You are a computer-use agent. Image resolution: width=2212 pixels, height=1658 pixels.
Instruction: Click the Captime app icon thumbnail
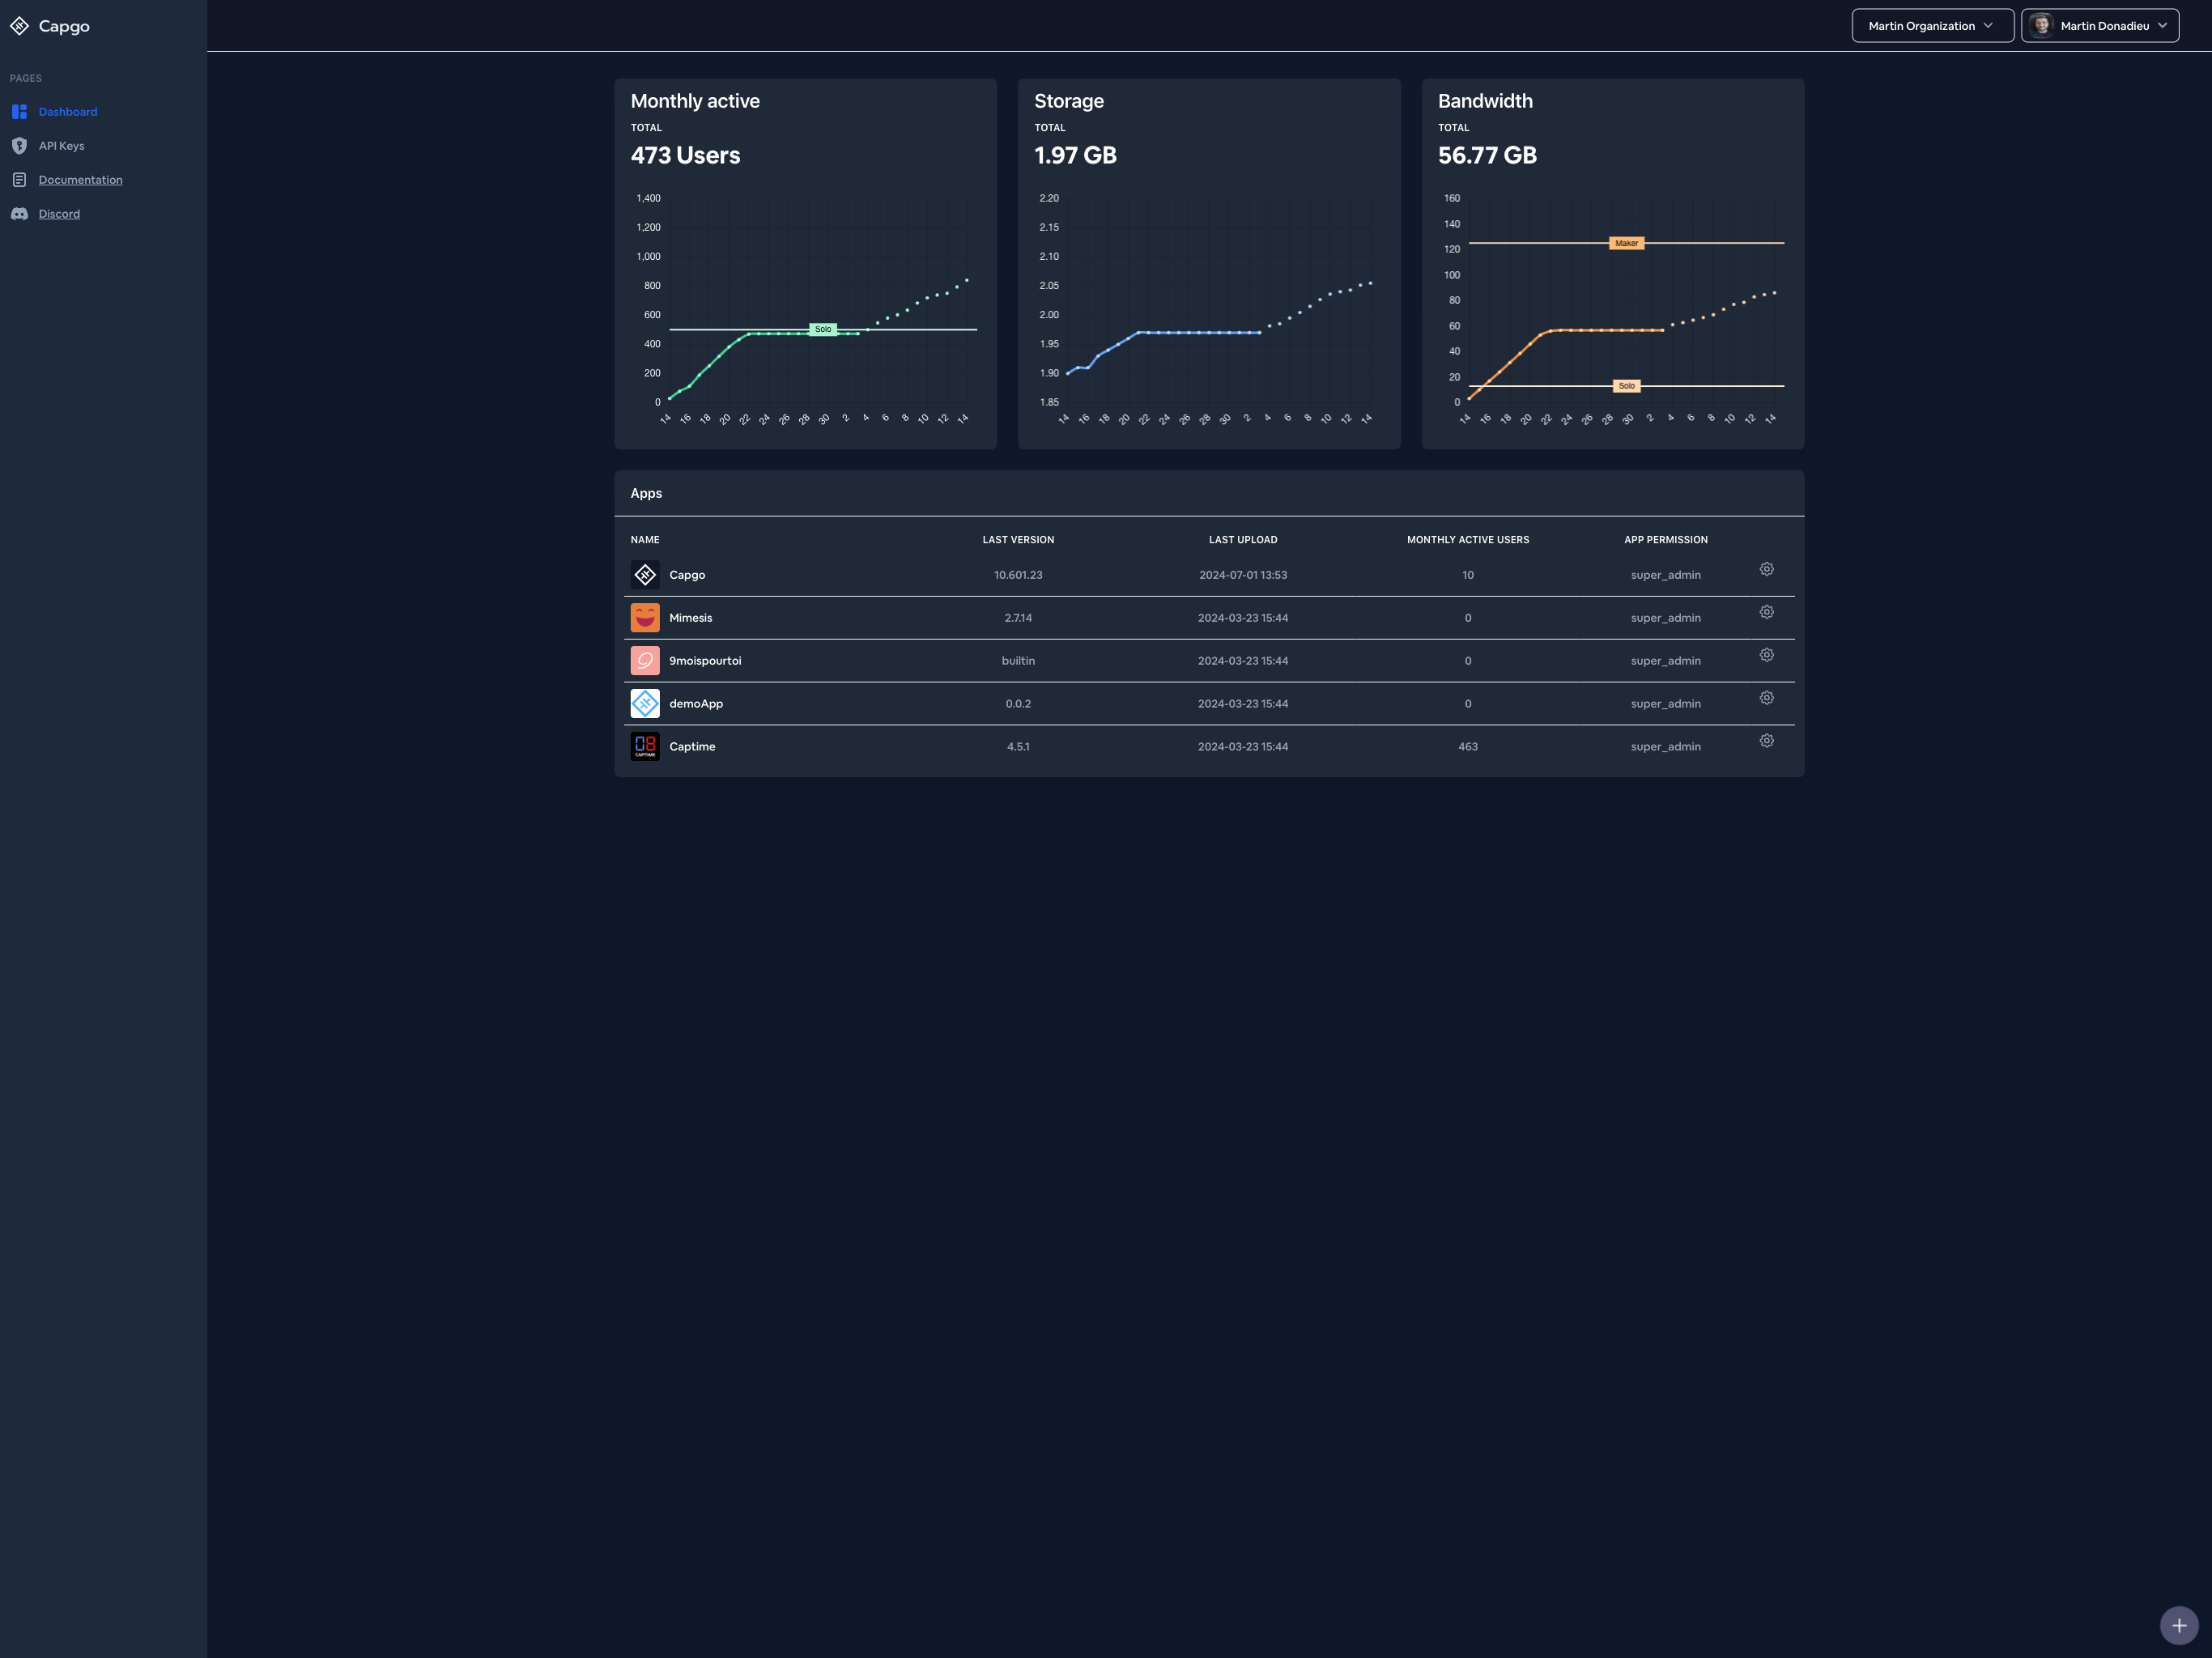tap(645, 746)
